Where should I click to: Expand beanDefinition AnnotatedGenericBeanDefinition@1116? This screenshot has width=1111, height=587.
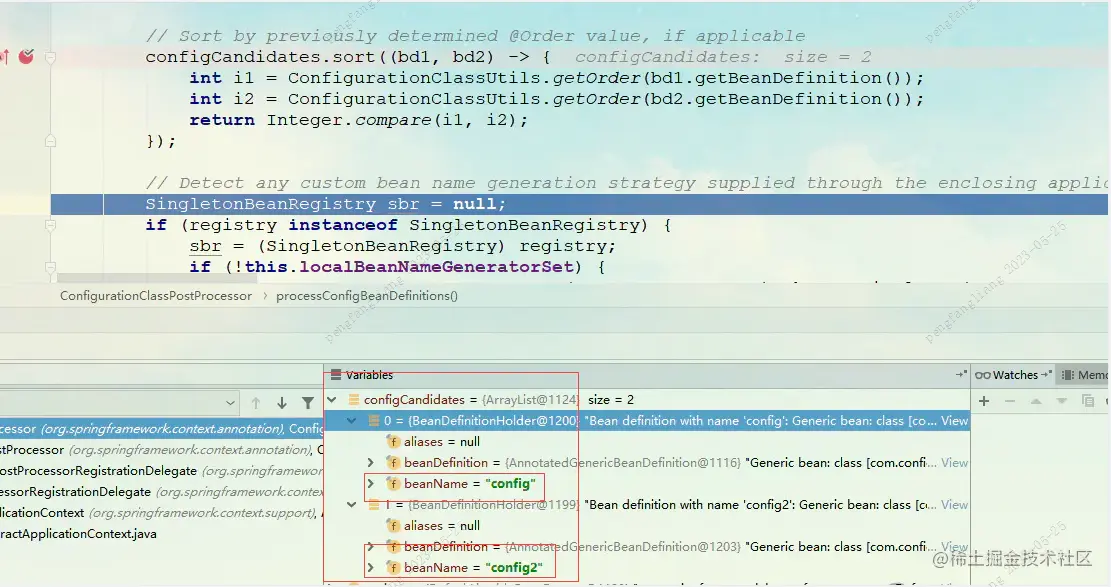[371, 462]
